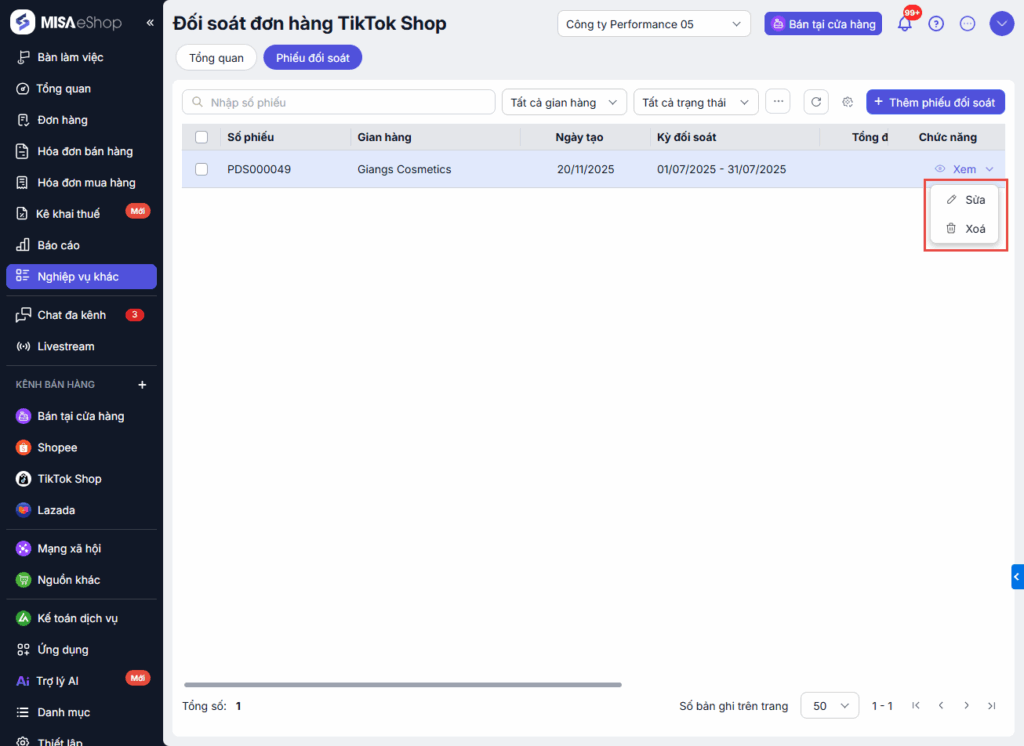Open Tất cả gian hàng dropdown
The width and height of the screenshot is (1024, 746).
tap(564, 102)
